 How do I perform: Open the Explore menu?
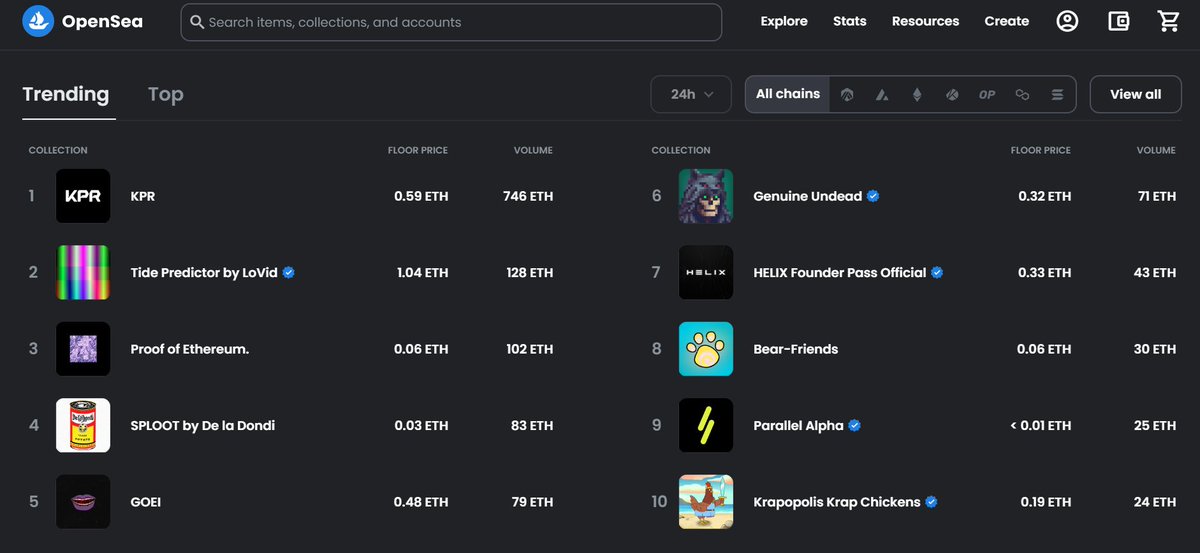pos(784,21)
